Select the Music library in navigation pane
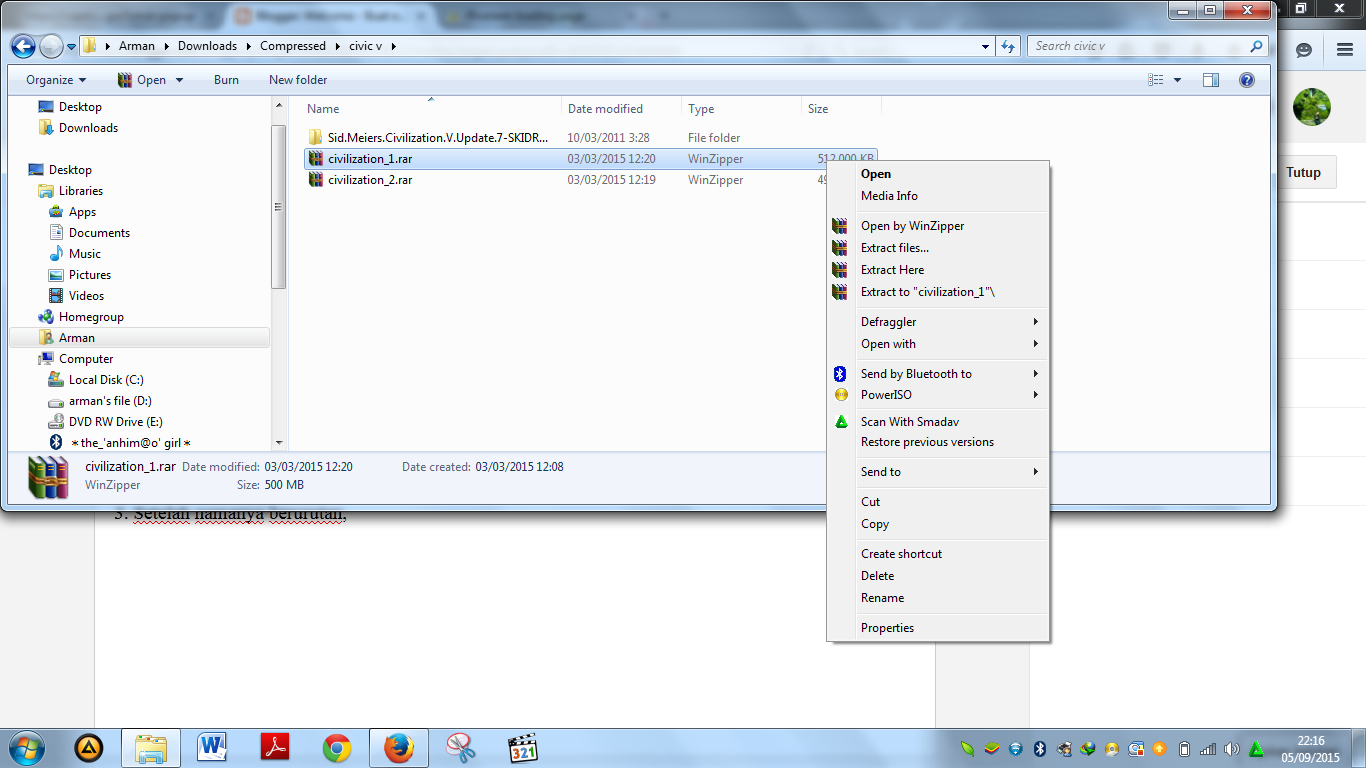The image size is (1366, 768). tap(85, 254)
